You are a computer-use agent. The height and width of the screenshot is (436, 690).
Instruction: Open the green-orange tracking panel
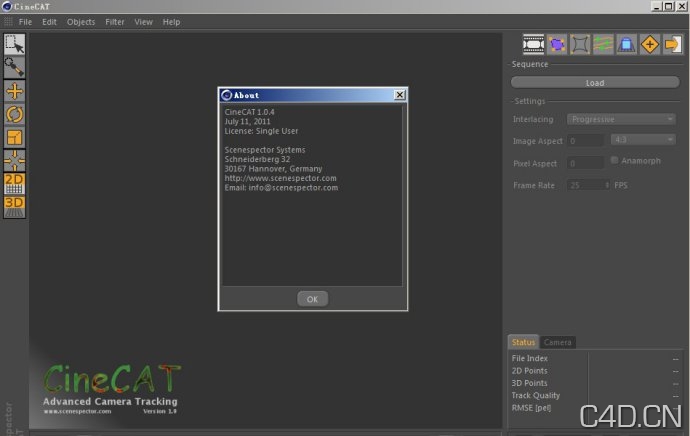603,44
